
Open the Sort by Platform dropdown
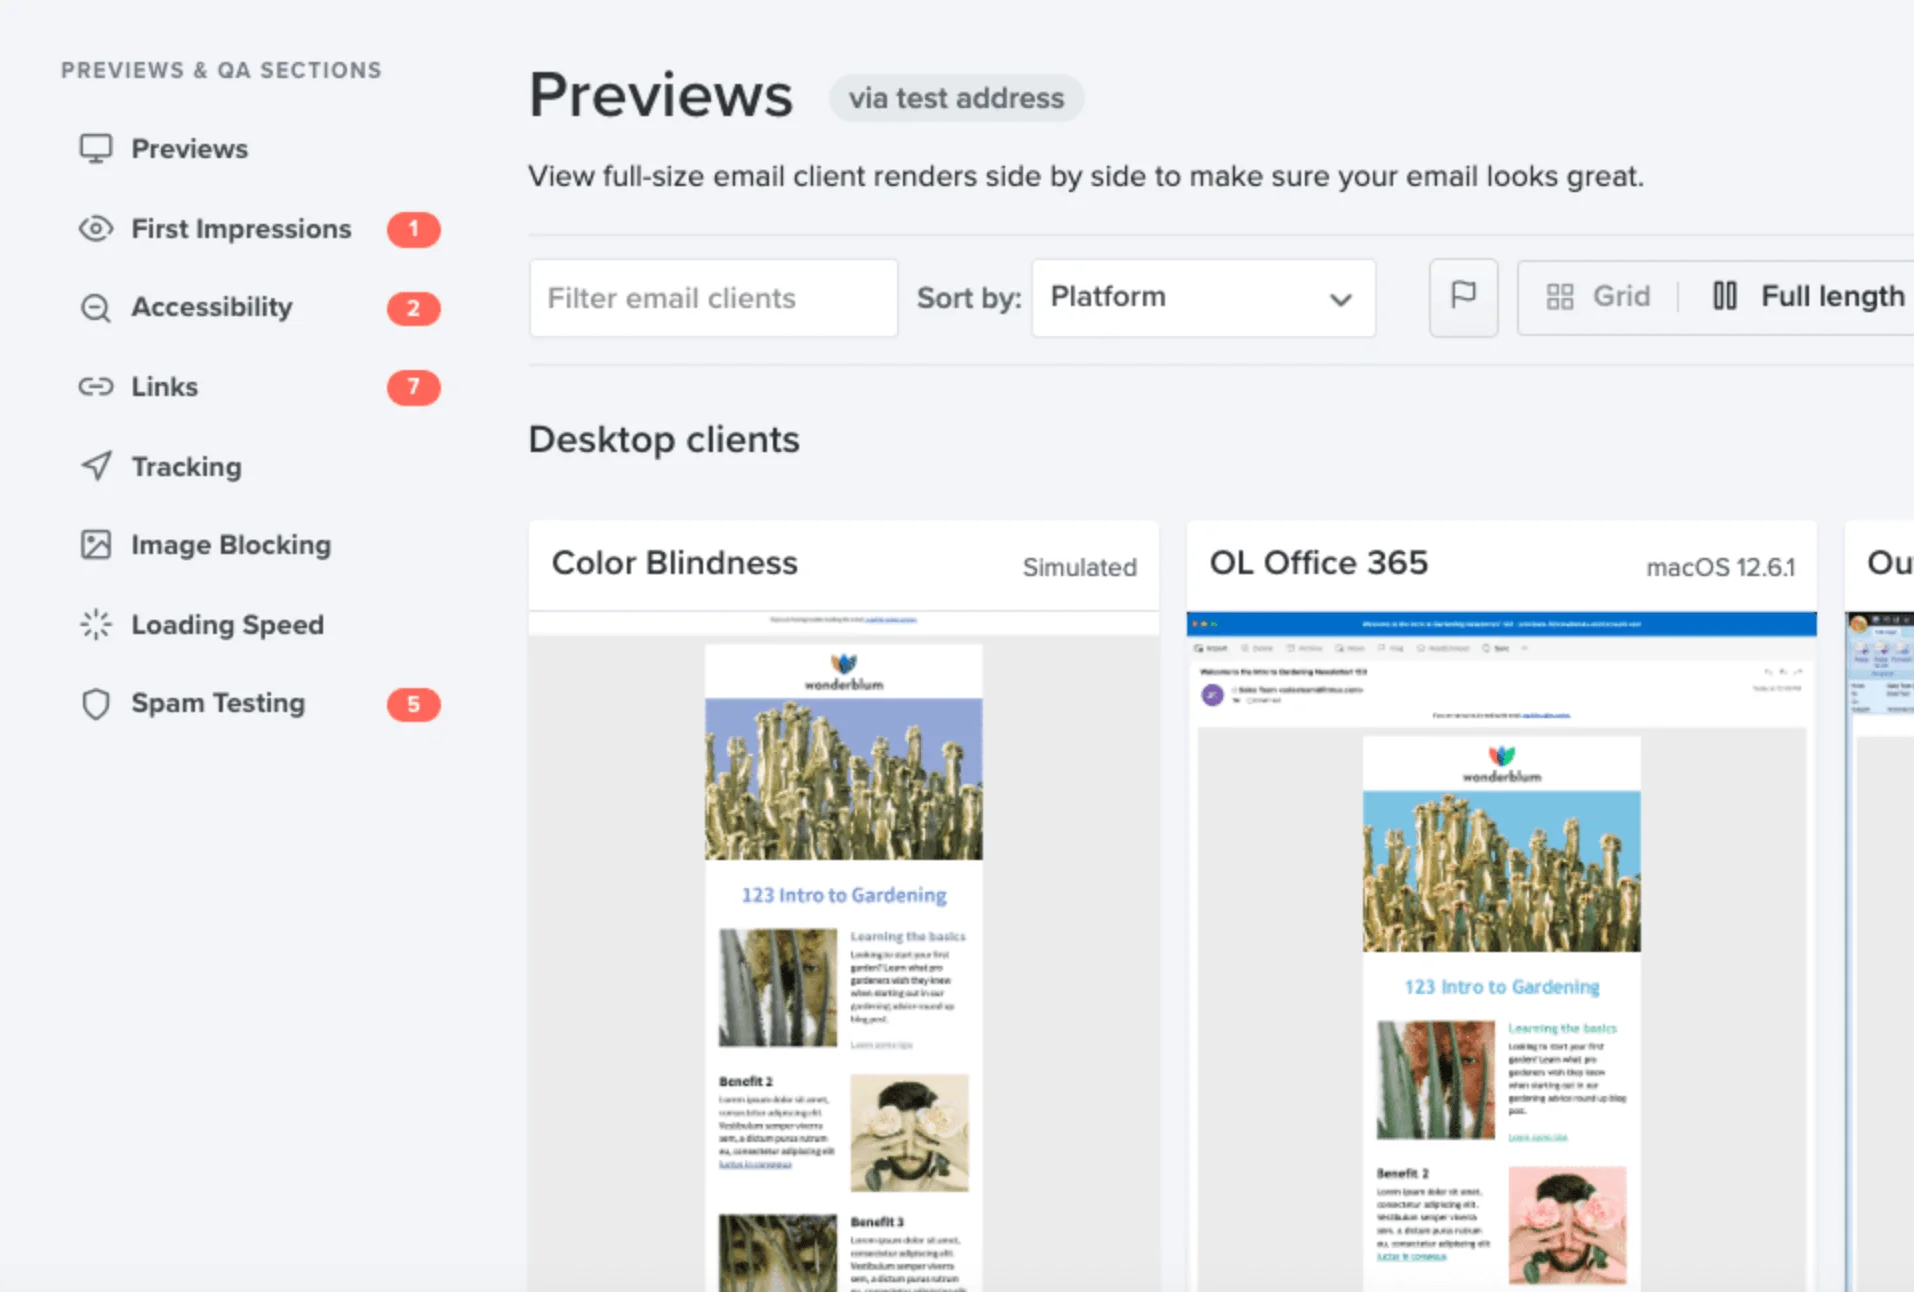pos(1203,298)
